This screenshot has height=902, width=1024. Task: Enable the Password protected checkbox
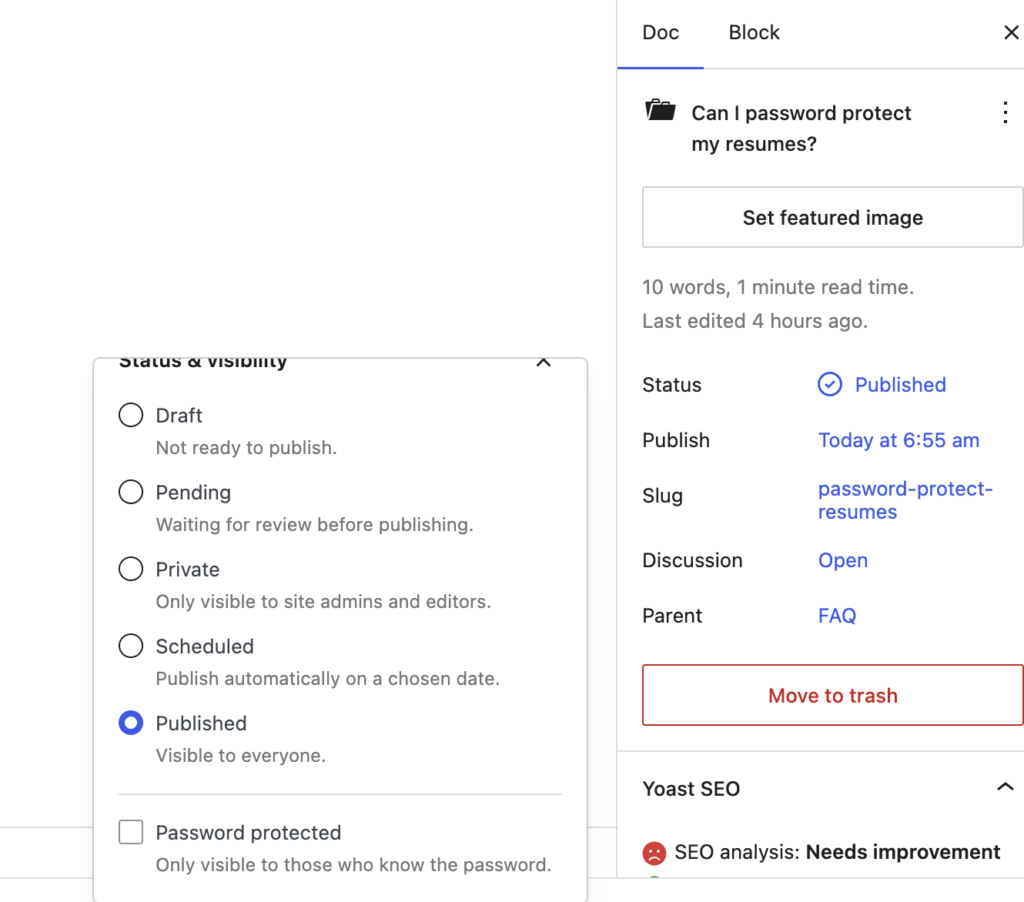pyautogui.click(x=131, y=832)
